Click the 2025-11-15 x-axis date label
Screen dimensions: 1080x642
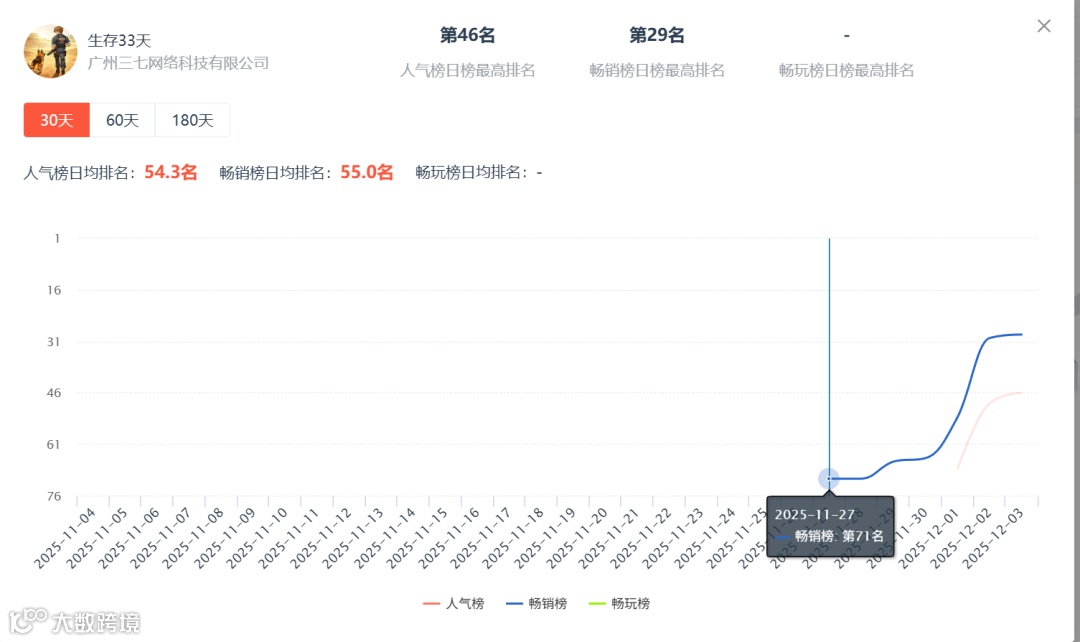417,538
